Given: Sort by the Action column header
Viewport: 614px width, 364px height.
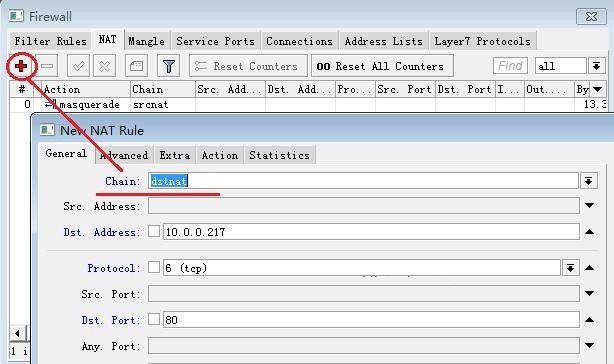Looking at the screenshot, I should coord(85,89).
